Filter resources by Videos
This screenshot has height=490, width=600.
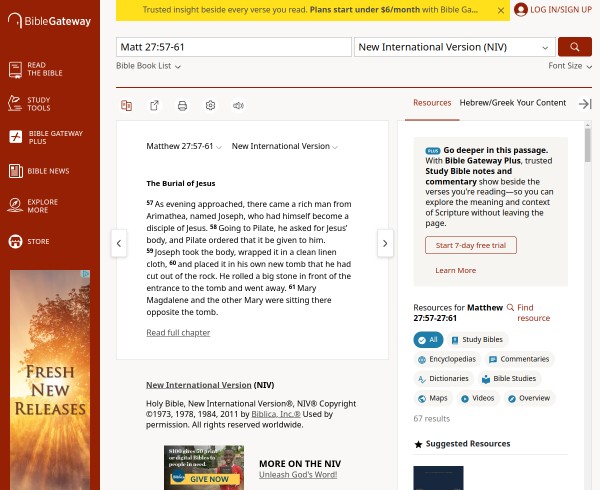click(478, 398)
